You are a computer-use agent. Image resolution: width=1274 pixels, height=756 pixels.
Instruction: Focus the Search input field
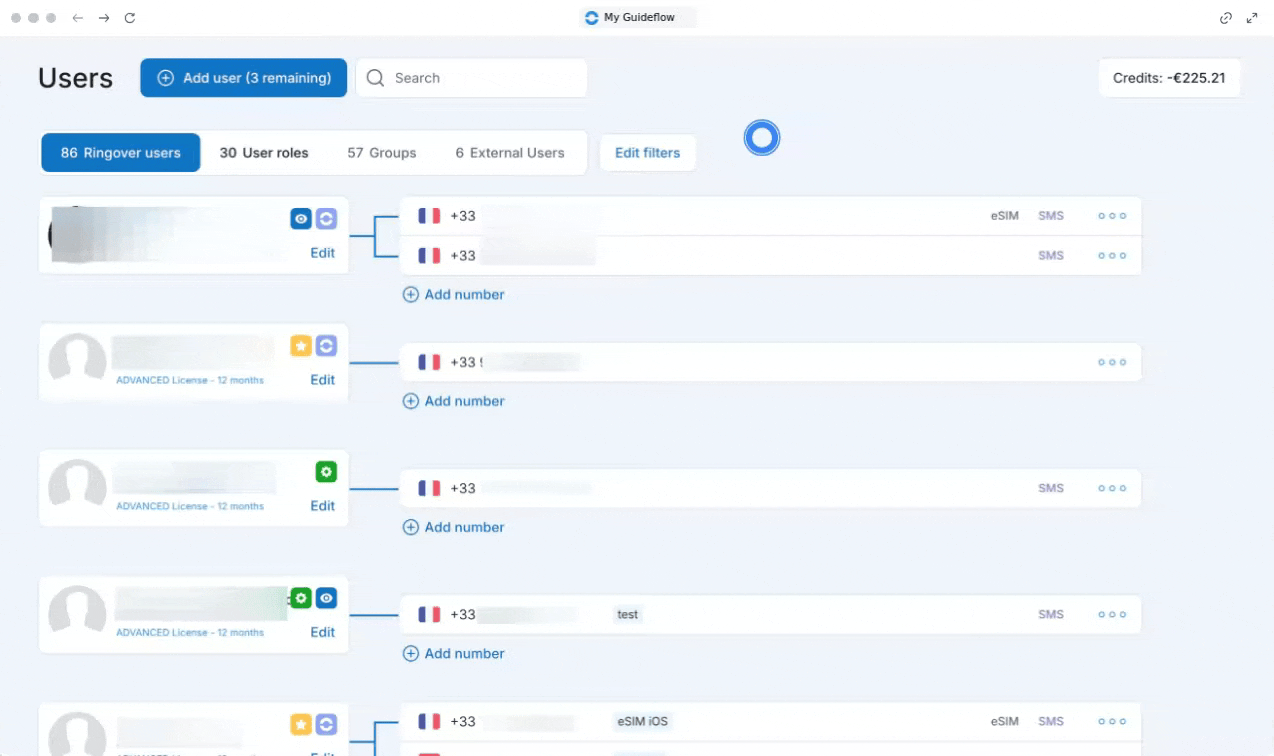pyautogui.click(x=471, y=78)
